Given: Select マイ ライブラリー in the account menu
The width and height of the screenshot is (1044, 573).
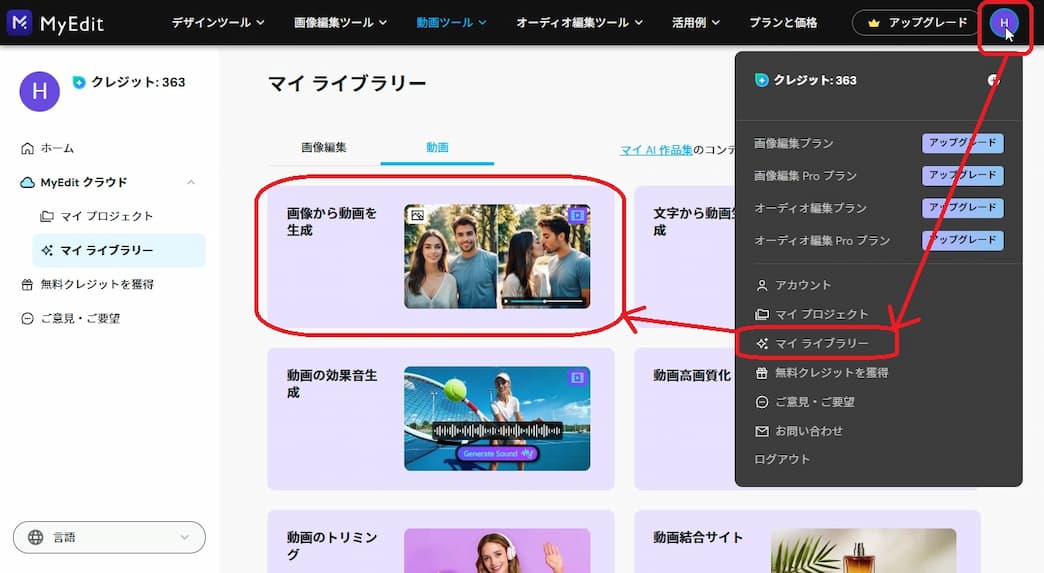Looking at the screenshot, I should tap(821, 343).
